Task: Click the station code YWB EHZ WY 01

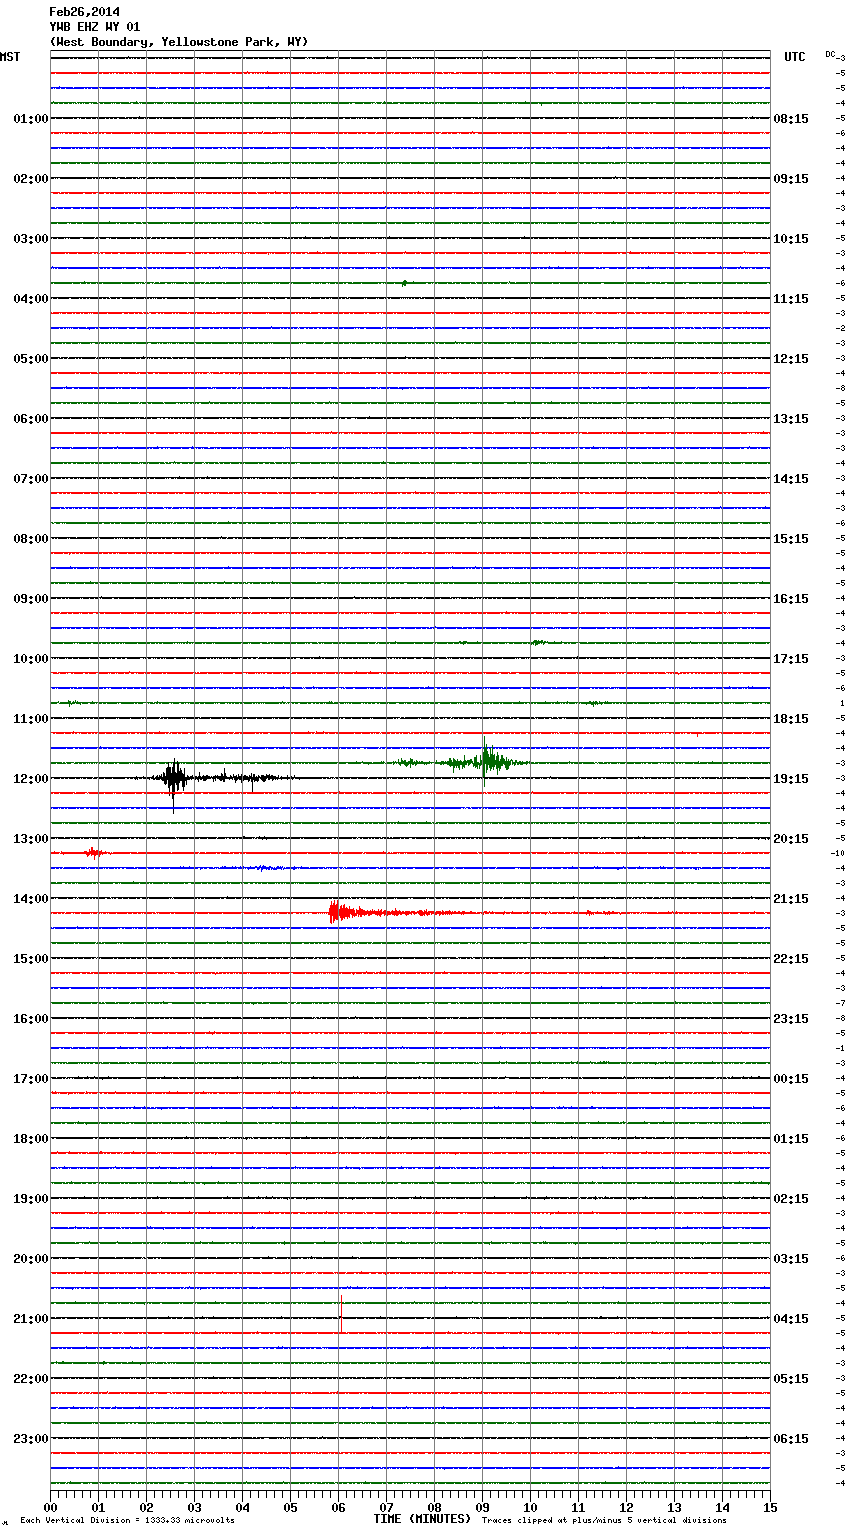Action: click(95, 27)
